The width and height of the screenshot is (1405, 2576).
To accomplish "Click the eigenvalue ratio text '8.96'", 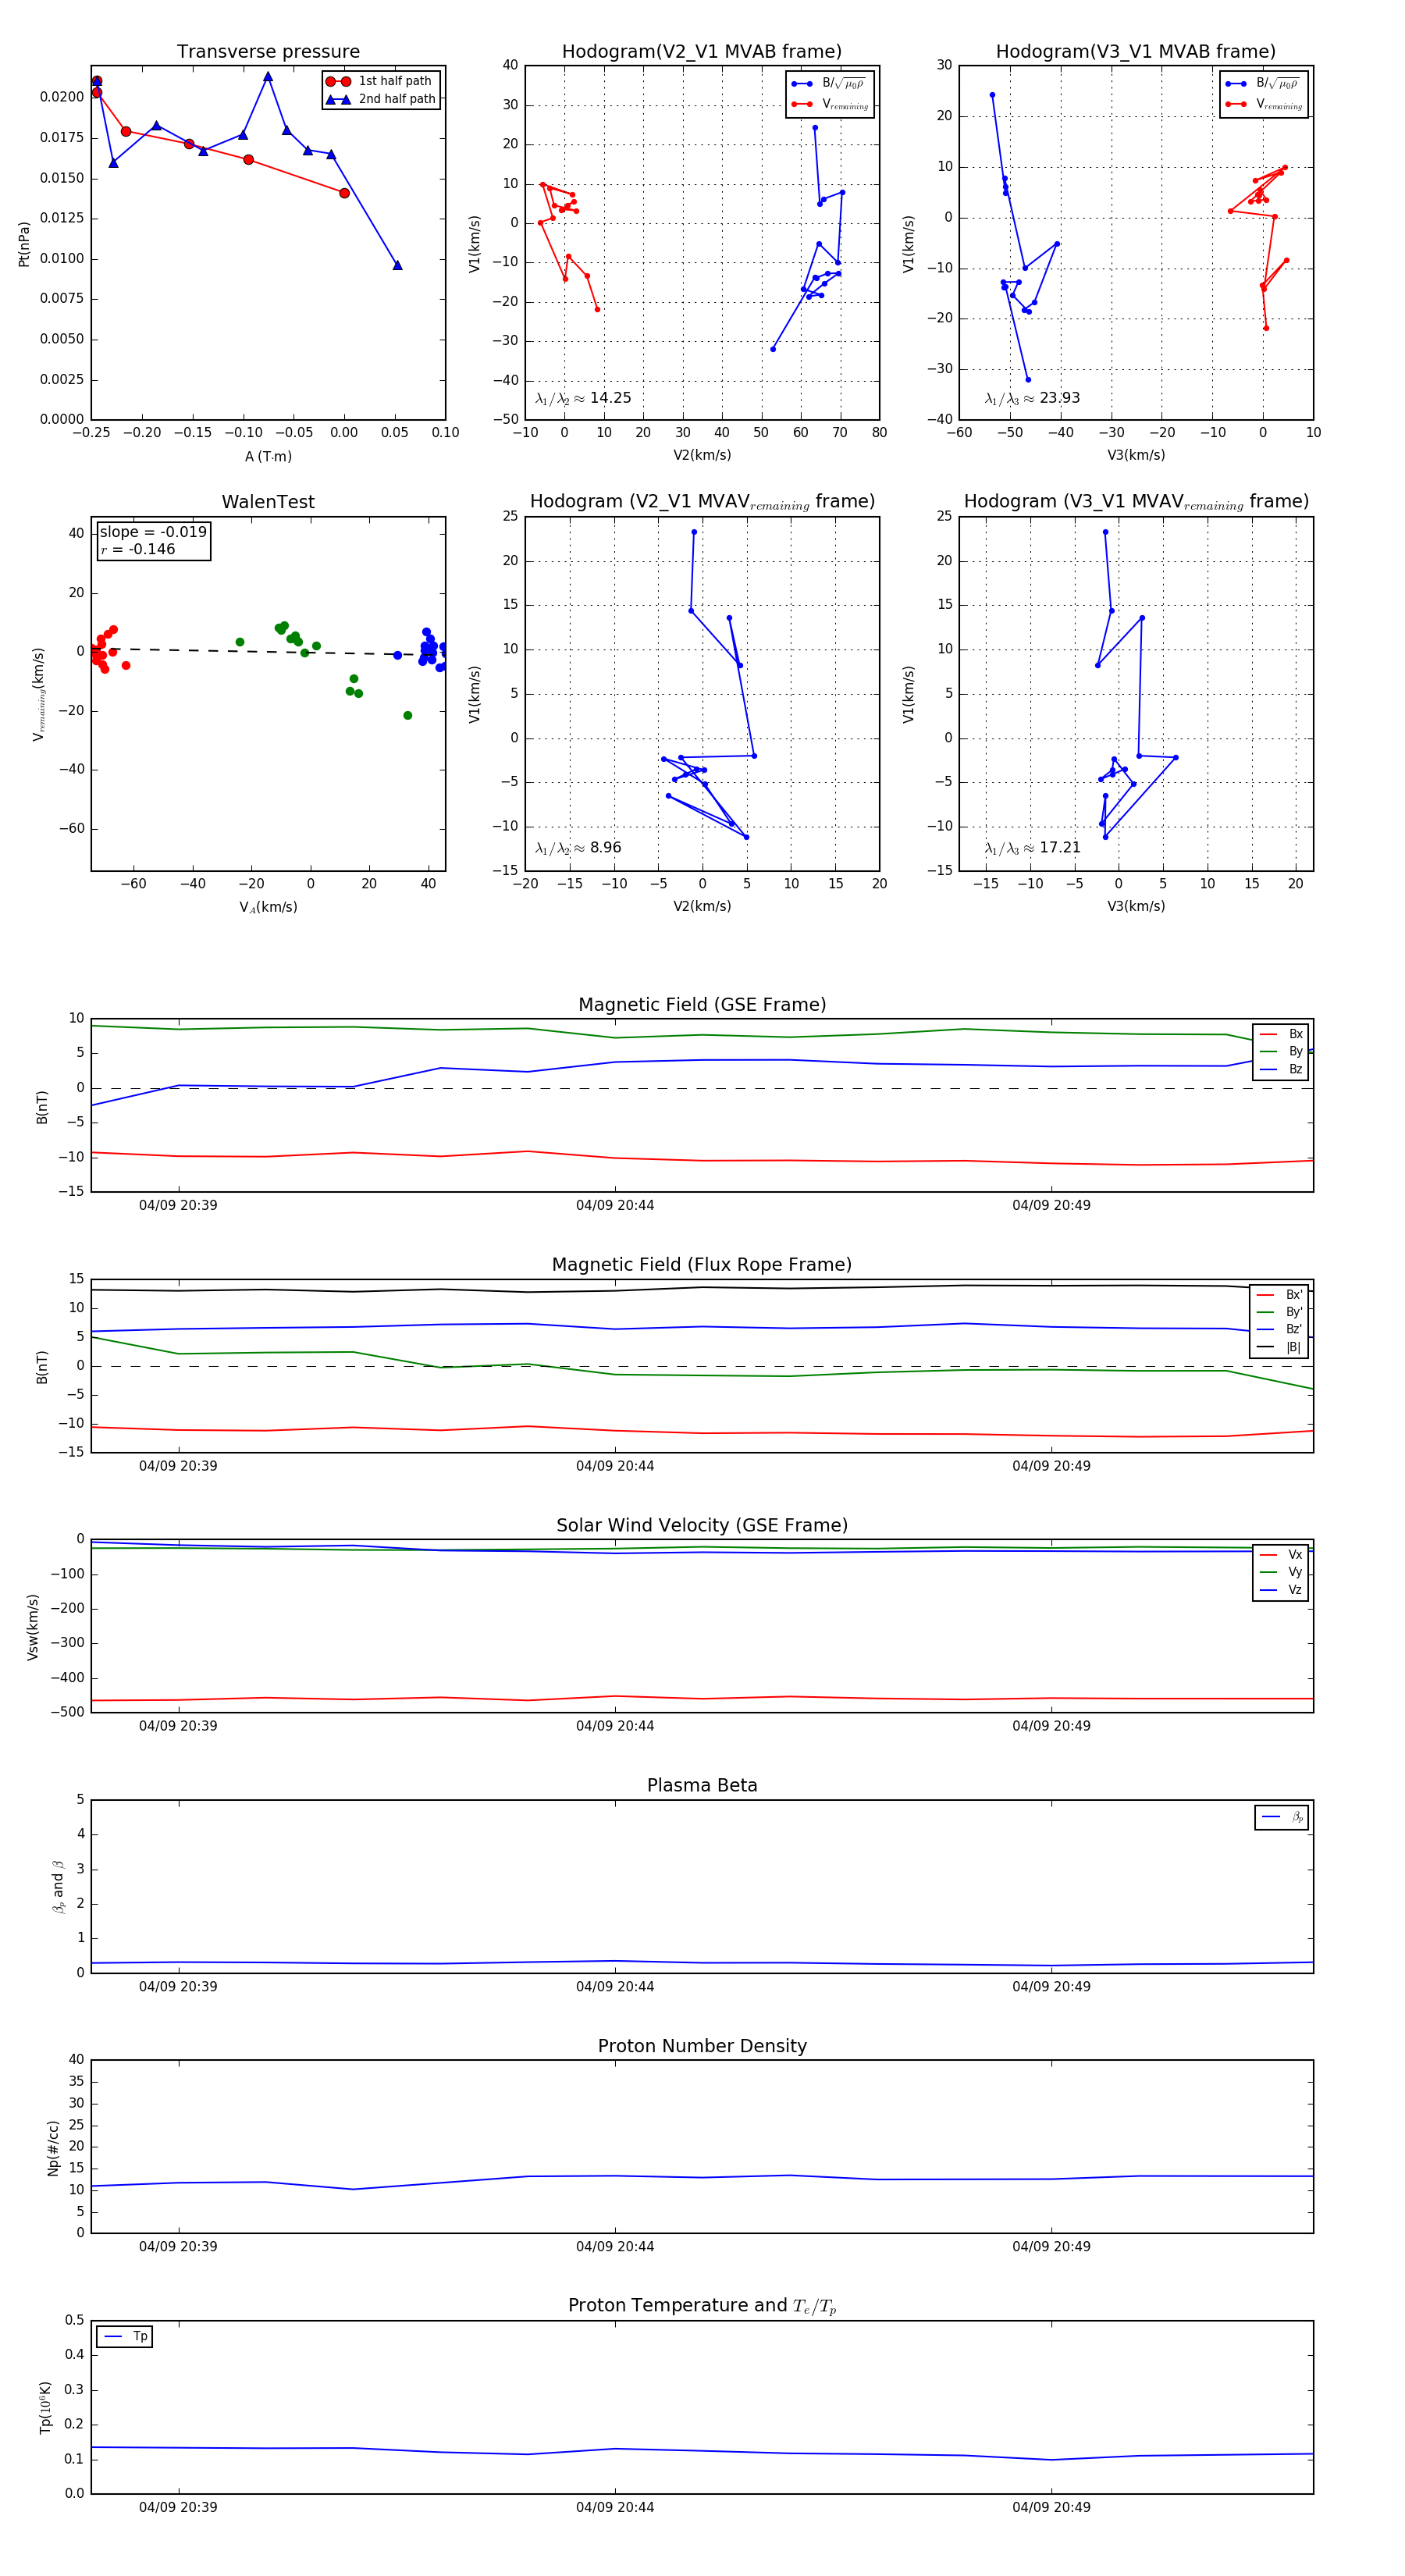I will pos(605,848).
